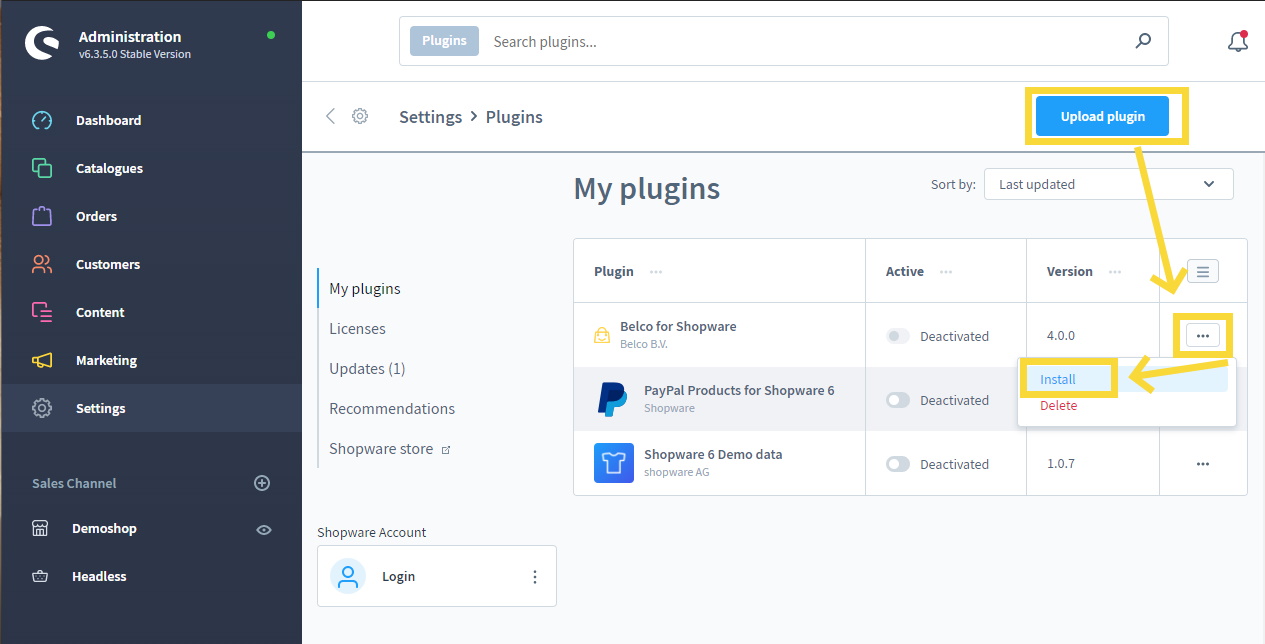Screen dimensions: 1265x644
Task: Click settings gear beside breadcrumb
Action: tap(360, 116)
